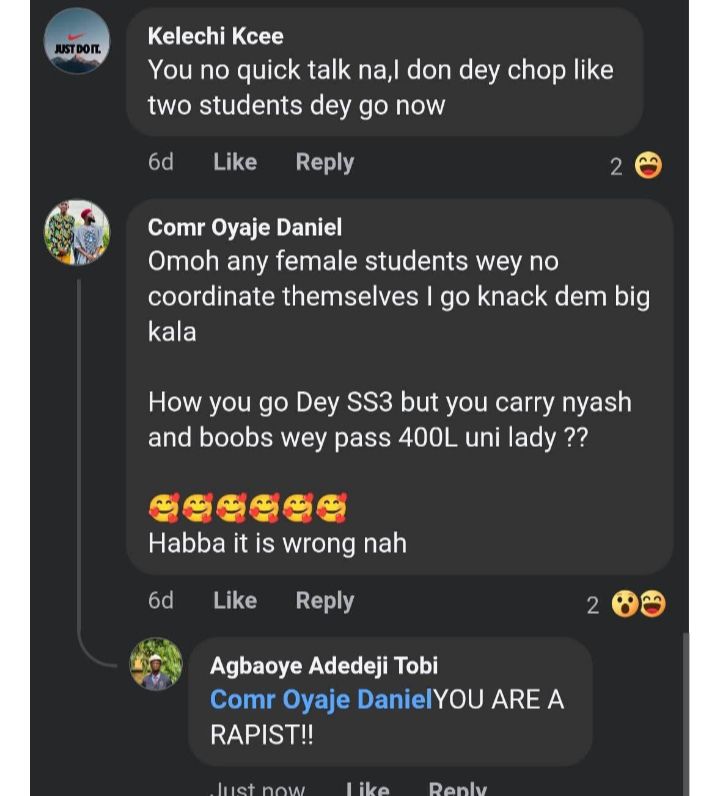Open Comr Oyaje Daniel's profile picture
The image size is (720, 796).
coord(77,232)
